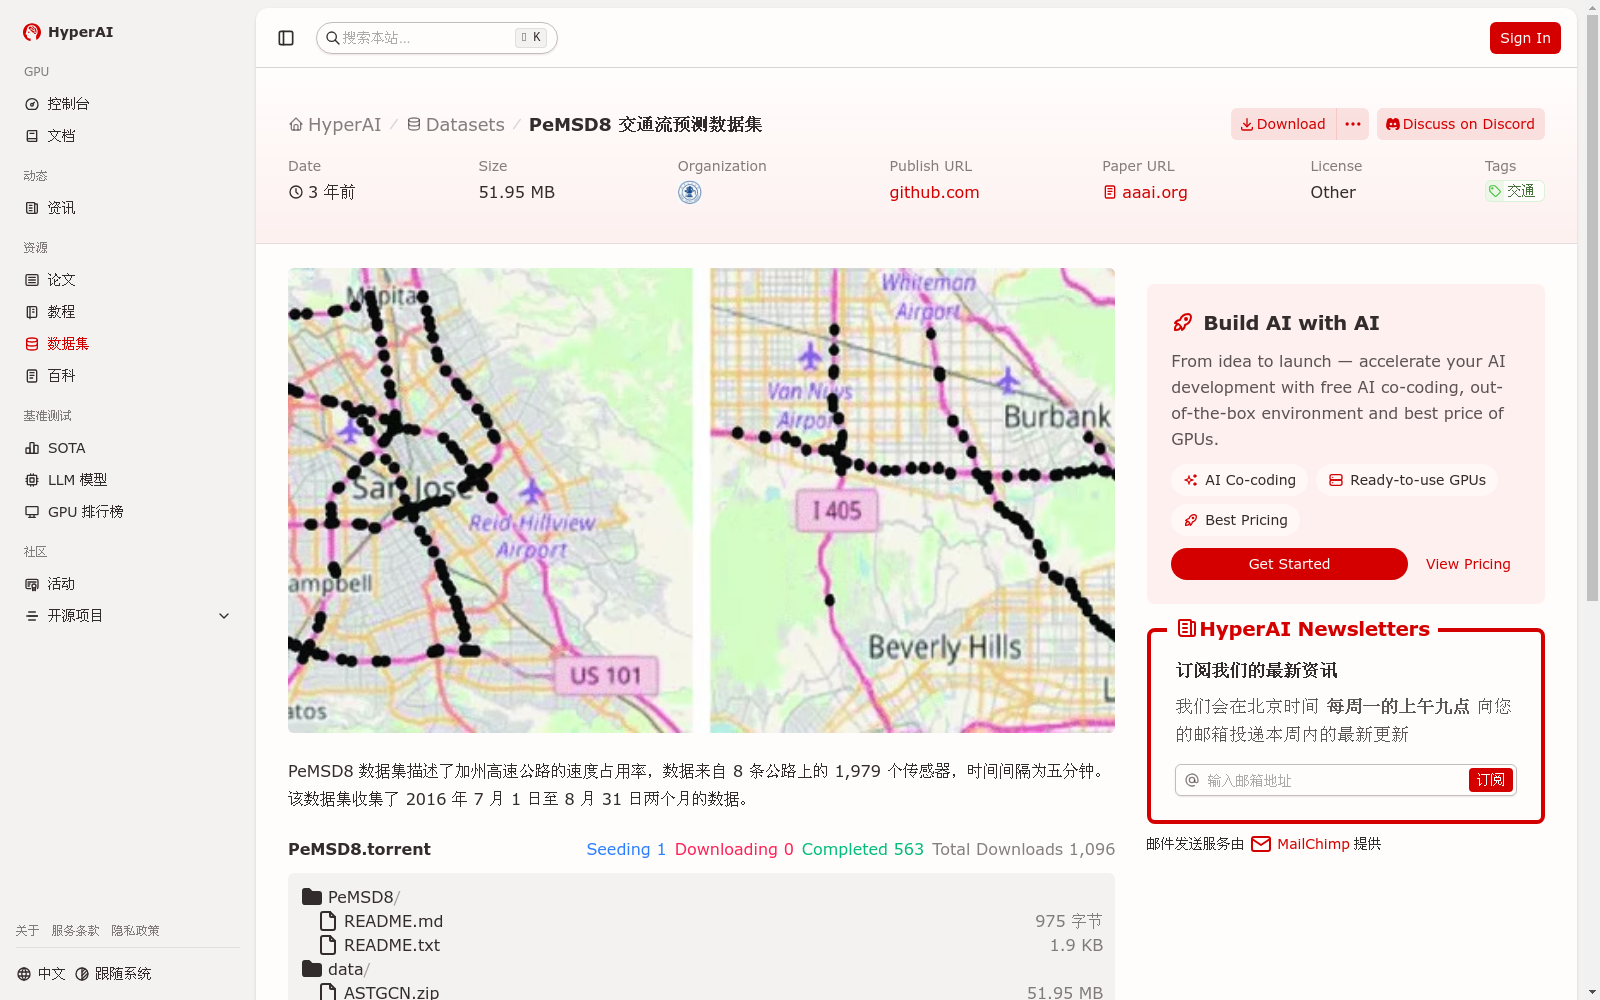Viewport: 1600px width, 1000px height.
Task: Click the PeMSD8.torrent heading
Action: [359, 849]
